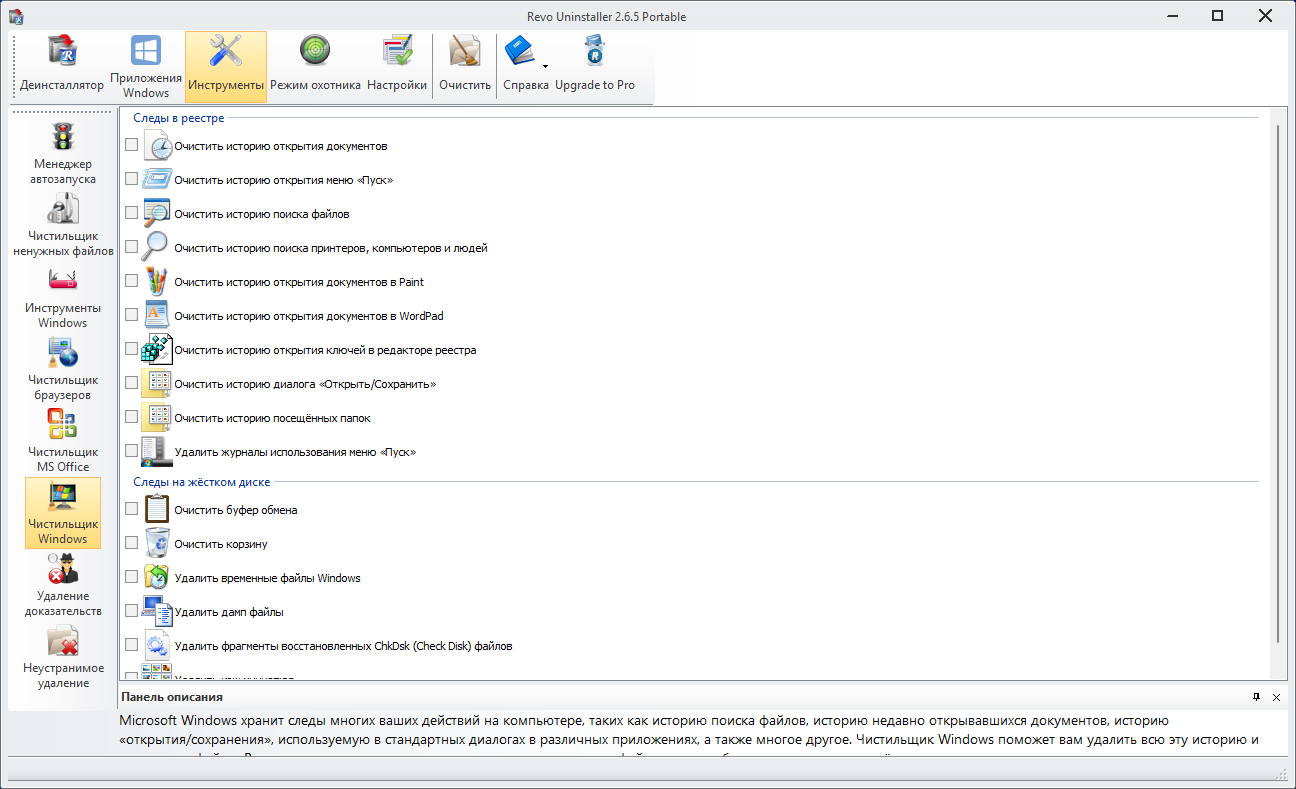Viewport: 1296px width, 789px height.
Task: Close the Панель описания panel
Action: point(1276,697)
